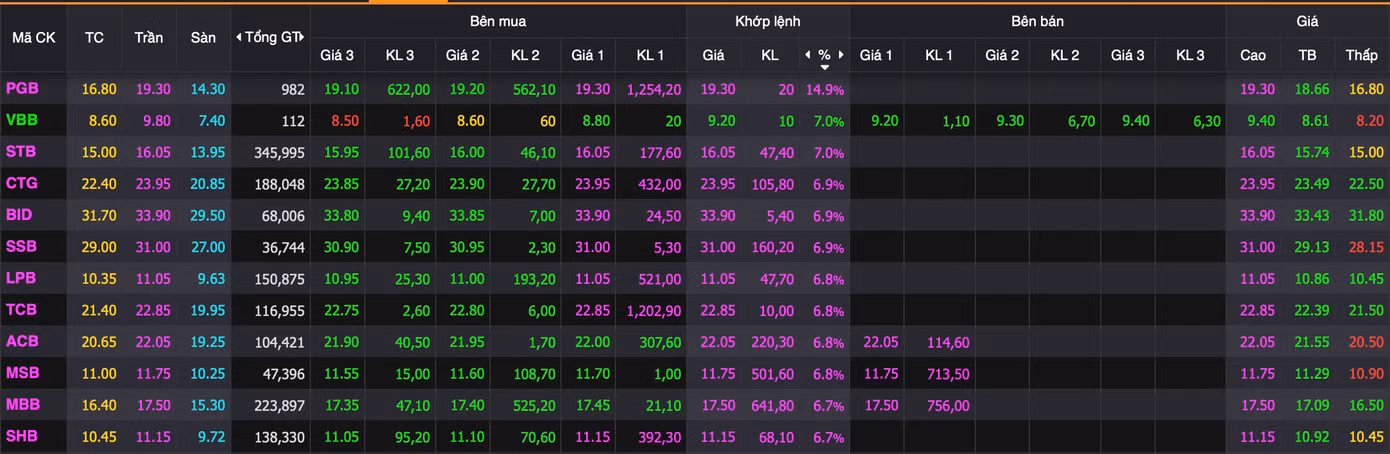Image resolution: width=1390 pixels, height=454 pixels.
Task: Click Thấp header in Giá group
Action: click(x=1361, y=55)
